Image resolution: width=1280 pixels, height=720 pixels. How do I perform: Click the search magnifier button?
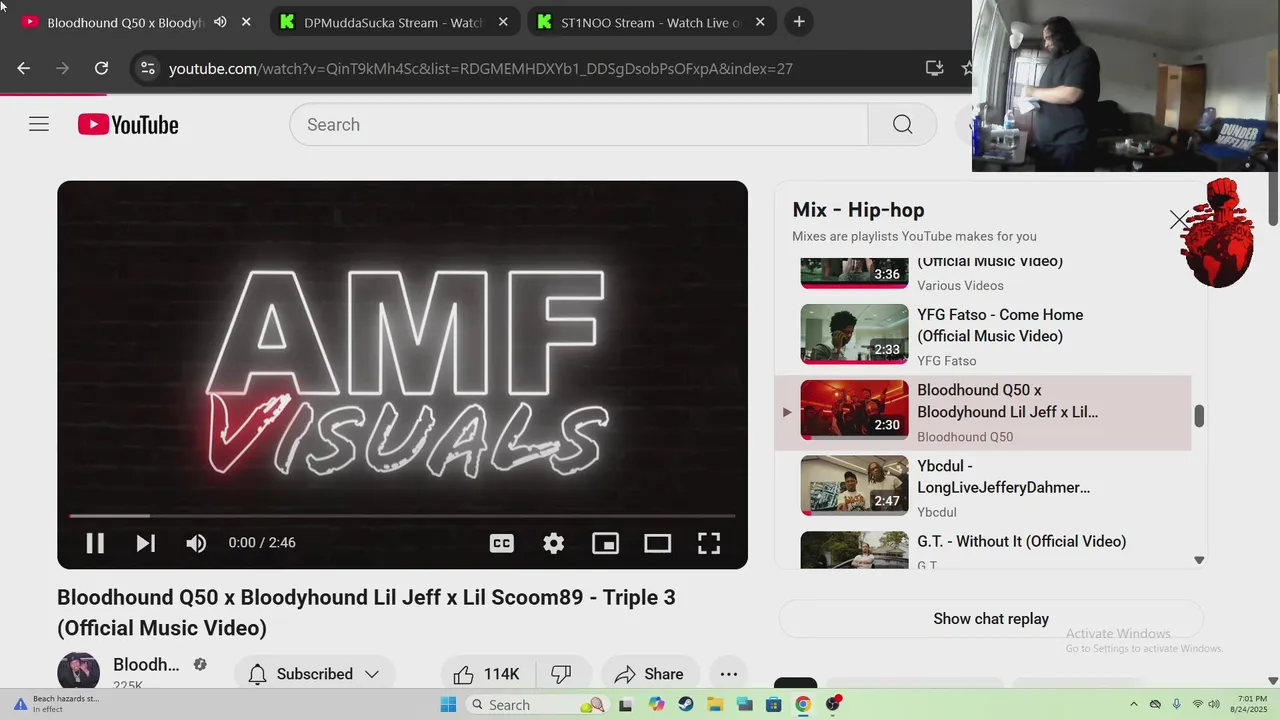pos(903,125)
